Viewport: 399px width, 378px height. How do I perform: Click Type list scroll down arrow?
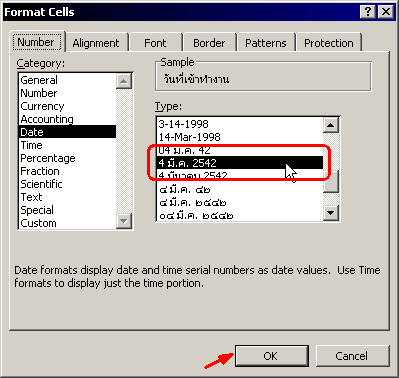331,212
